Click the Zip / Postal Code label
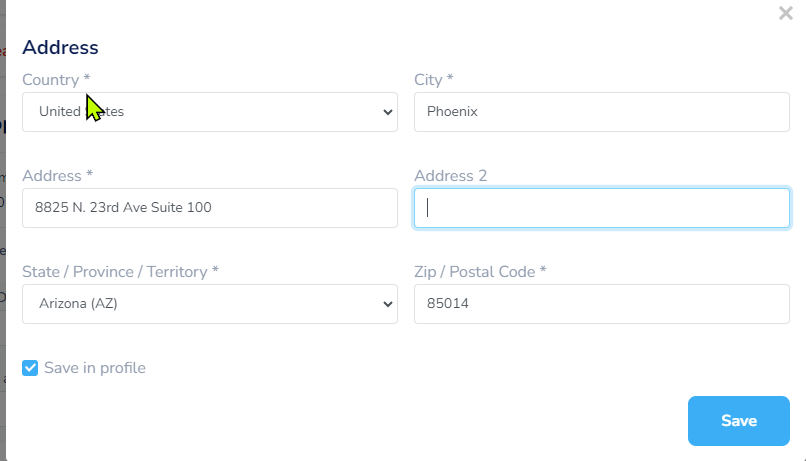The width and height of the screenshot is (806, 461). point(475,272)
